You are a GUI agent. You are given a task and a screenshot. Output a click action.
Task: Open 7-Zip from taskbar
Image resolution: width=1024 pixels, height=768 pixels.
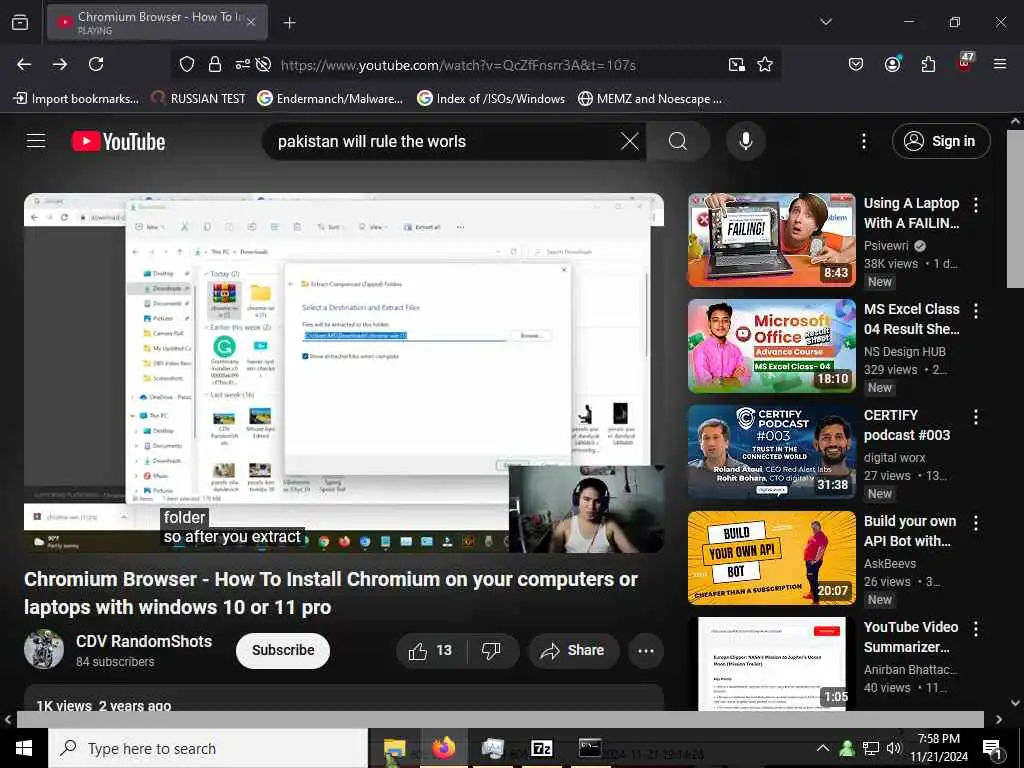(541, 748)
